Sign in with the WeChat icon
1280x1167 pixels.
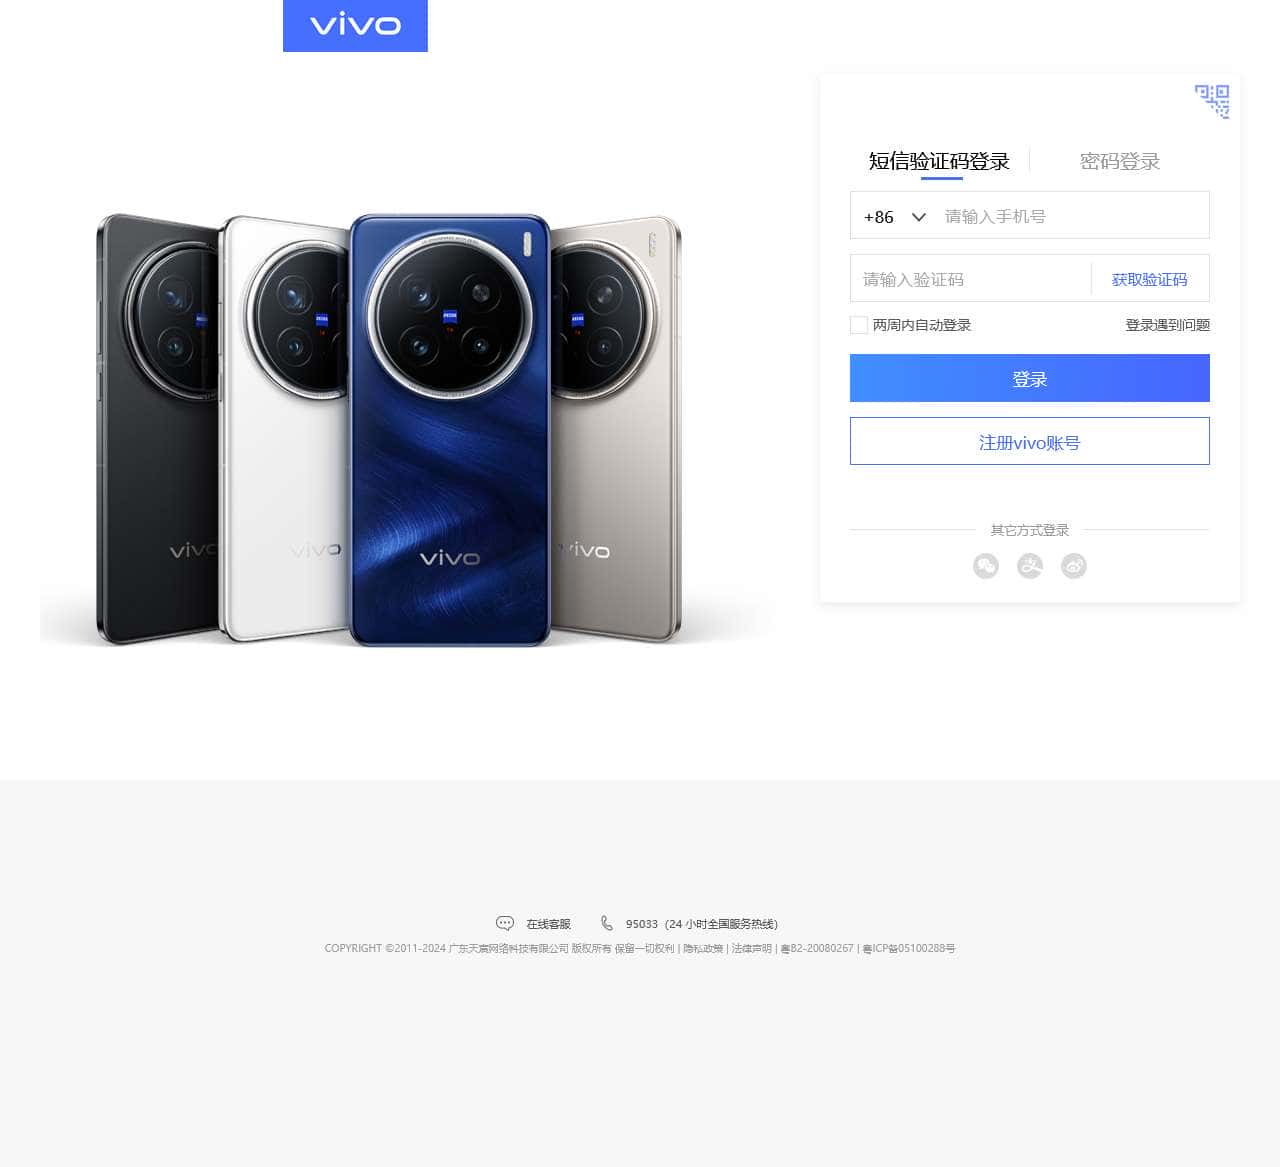tap(986, 566)
